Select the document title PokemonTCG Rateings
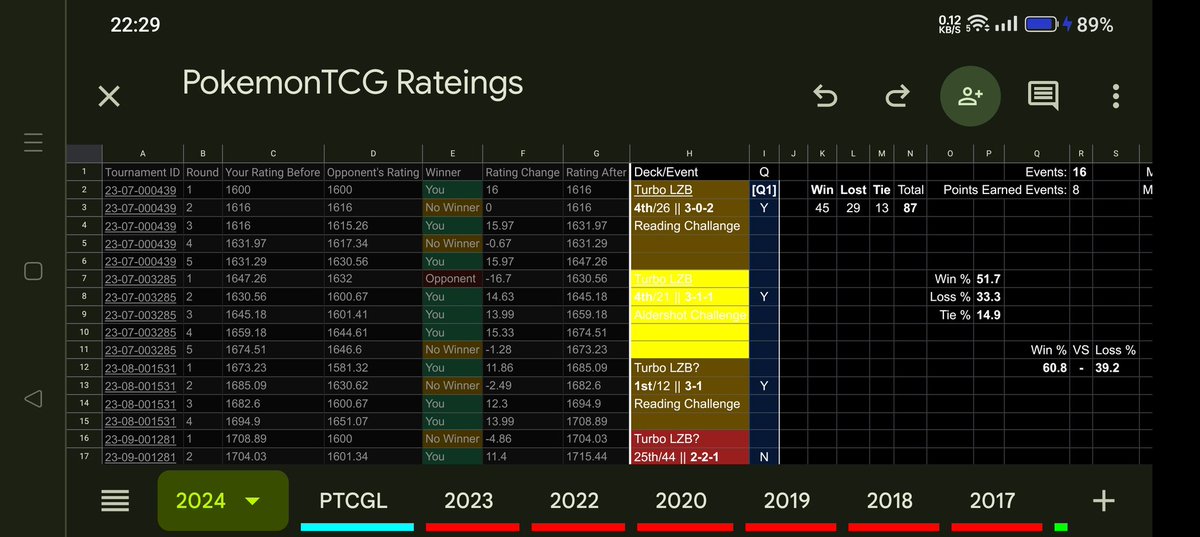 (x=353, y=83)
